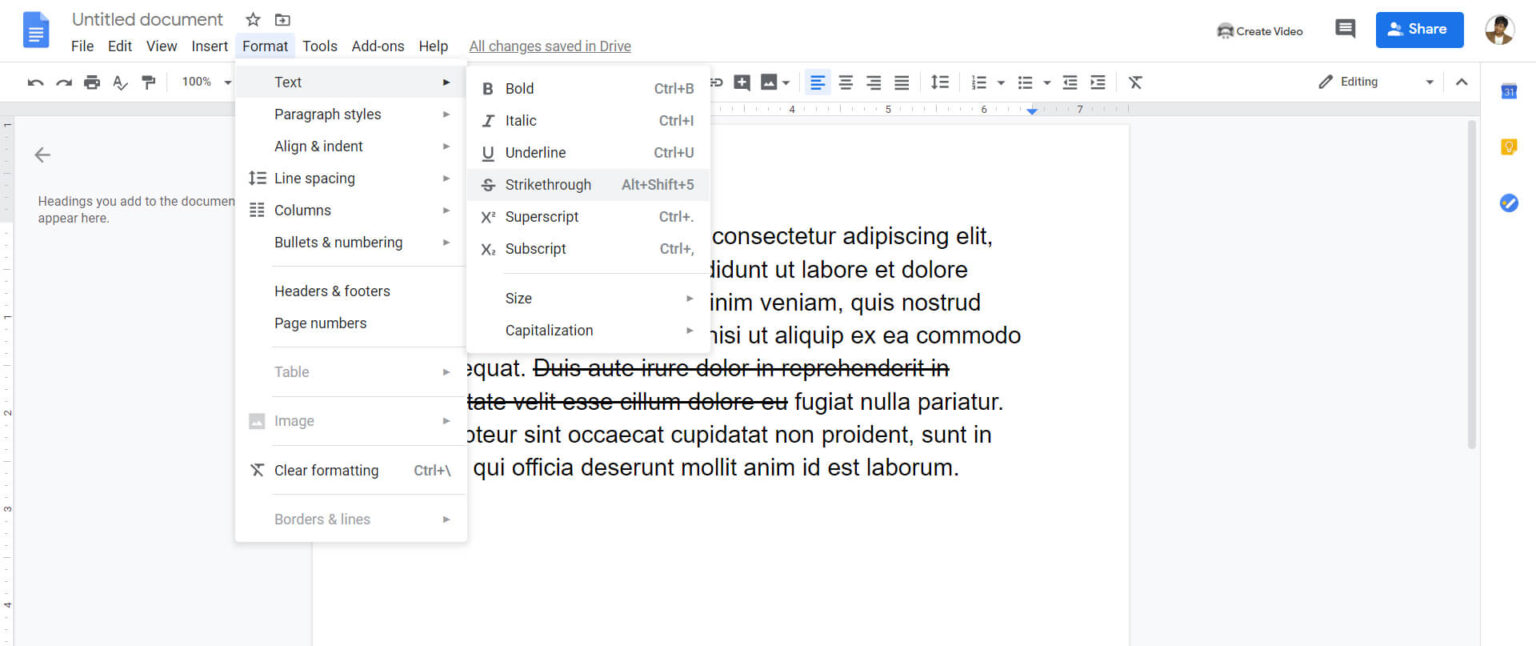Screen dimensions: 1536x646
Task: Apply Strikethrough from the Text submenu
Action: pyautogui.click(x=547, y=184)
